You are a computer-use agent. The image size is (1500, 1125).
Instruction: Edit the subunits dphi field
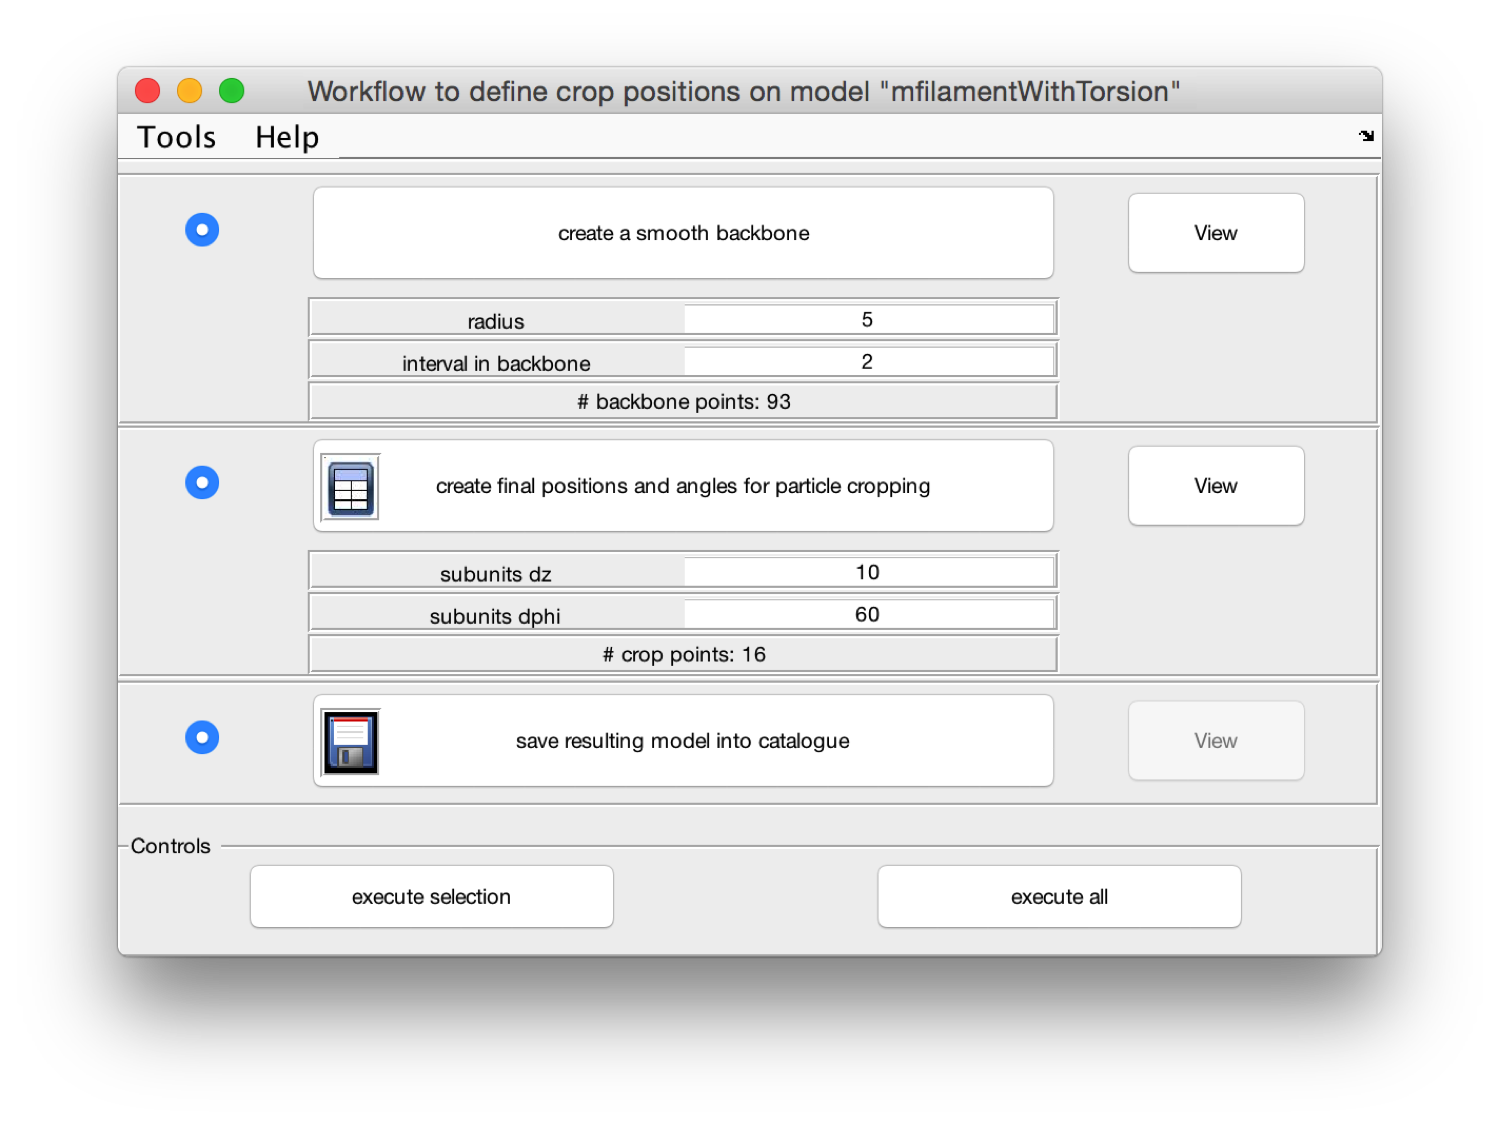point(868,615)
